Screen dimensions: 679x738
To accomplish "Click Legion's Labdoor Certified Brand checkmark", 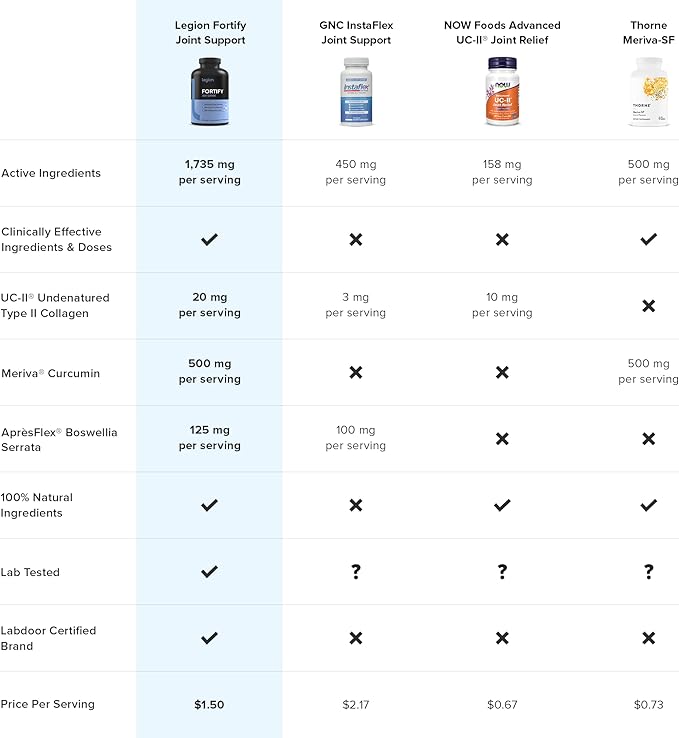I will pyautogui.click(x=209, y=638).
